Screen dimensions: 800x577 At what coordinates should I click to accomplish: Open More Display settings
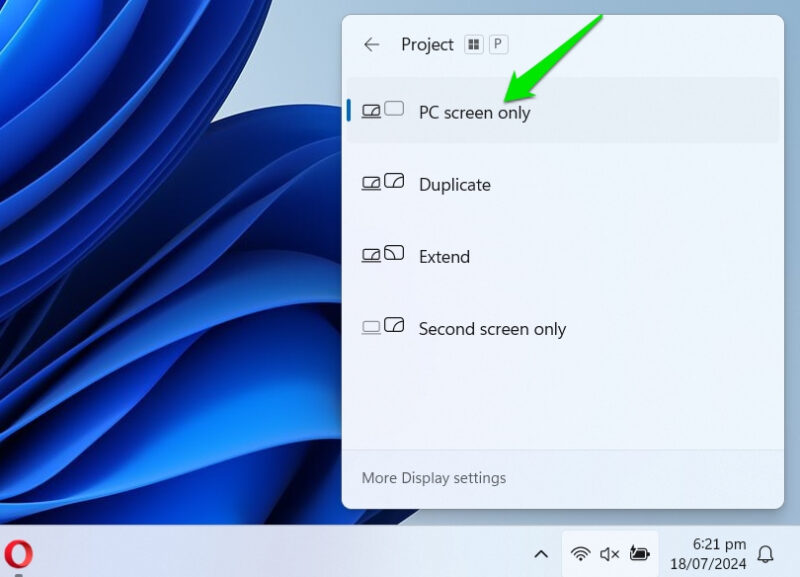[434, 478]
